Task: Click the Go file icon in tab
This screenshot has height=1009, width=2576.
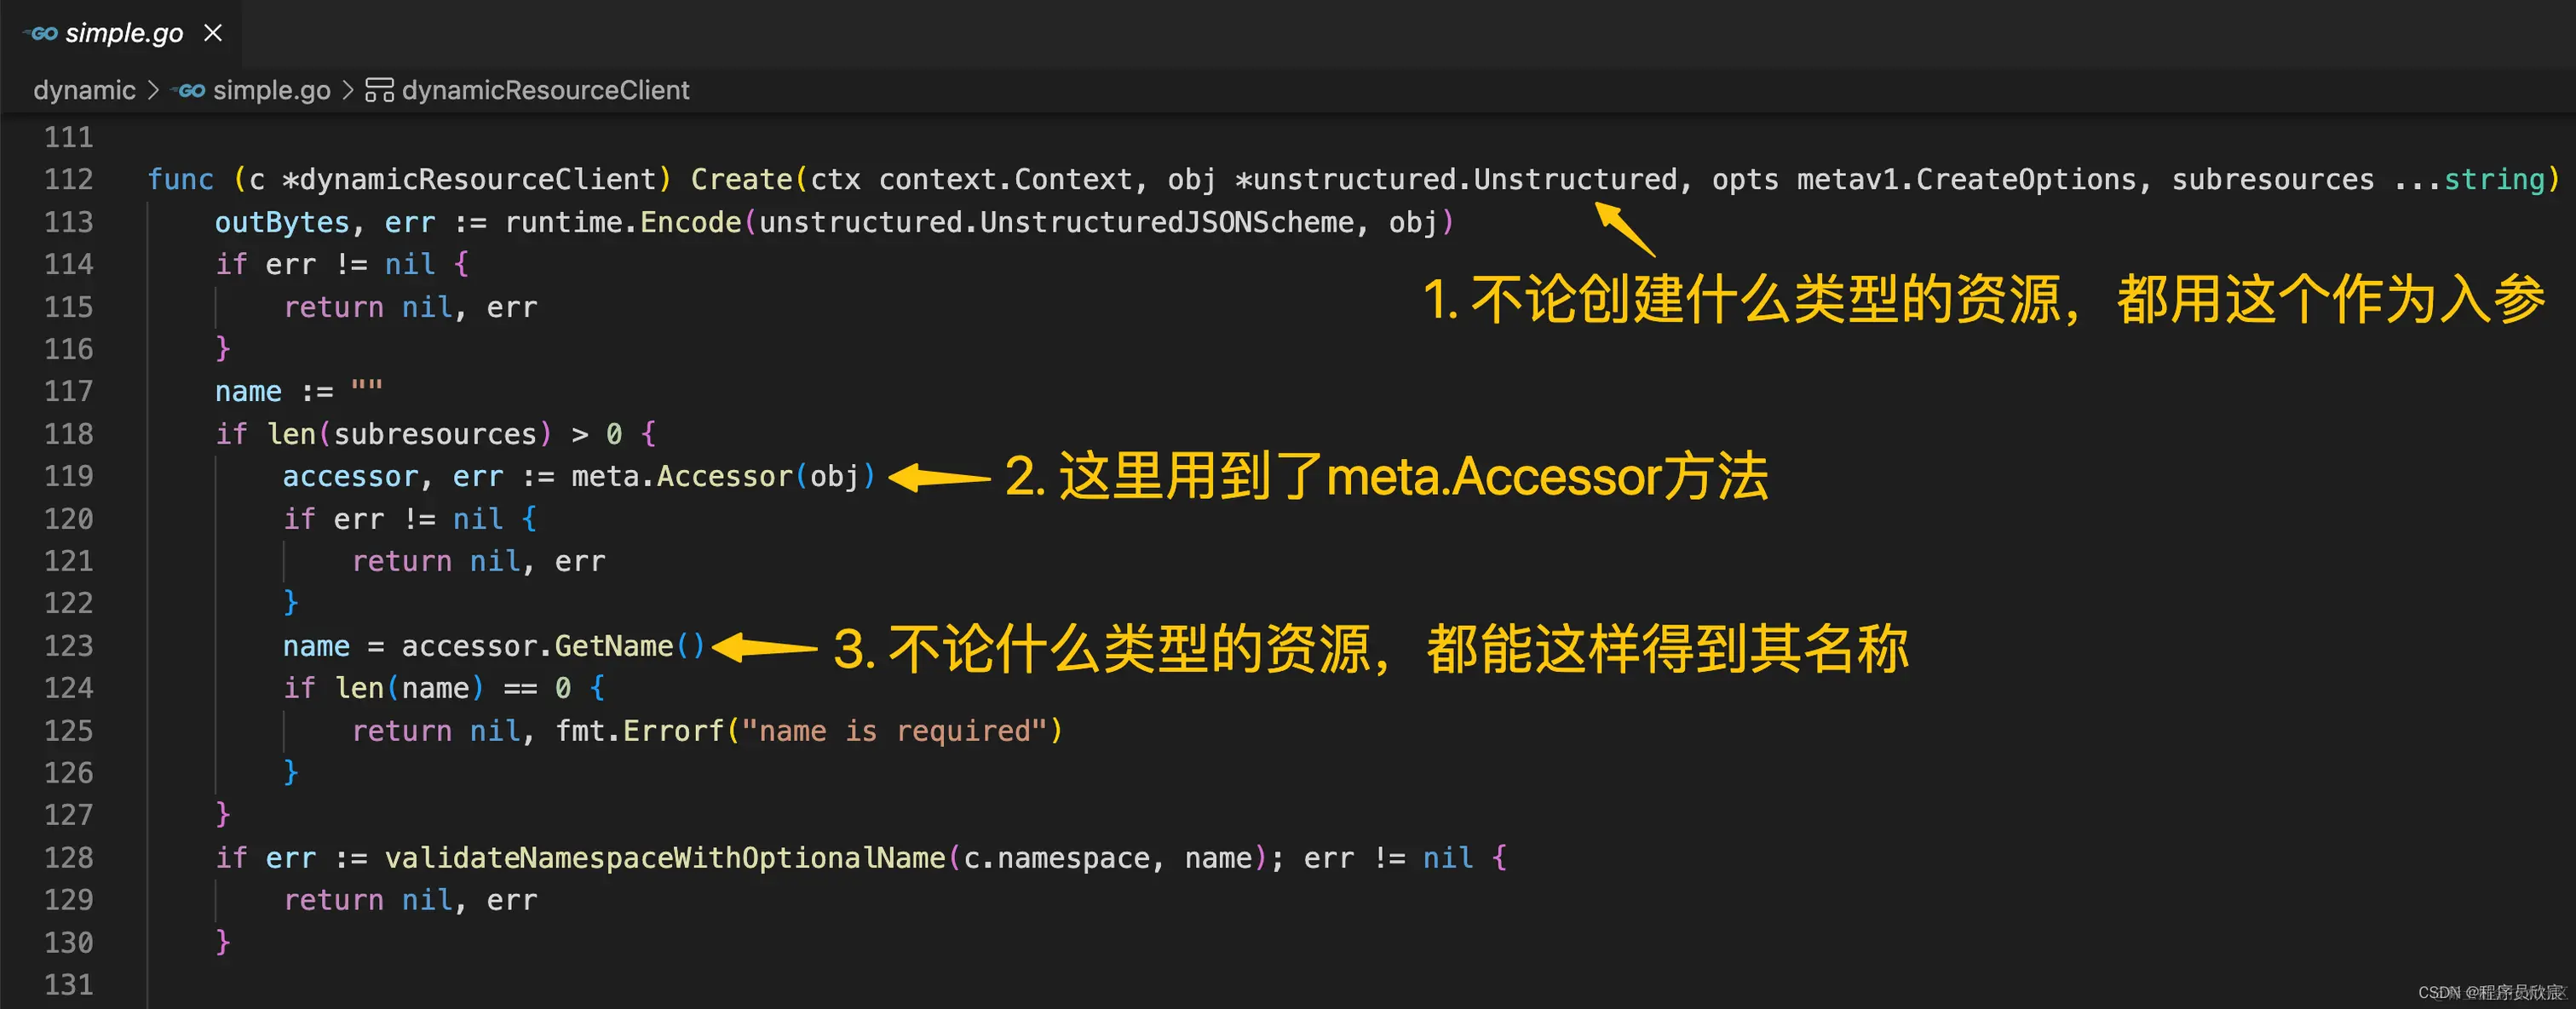Action: tap(41, 33)
